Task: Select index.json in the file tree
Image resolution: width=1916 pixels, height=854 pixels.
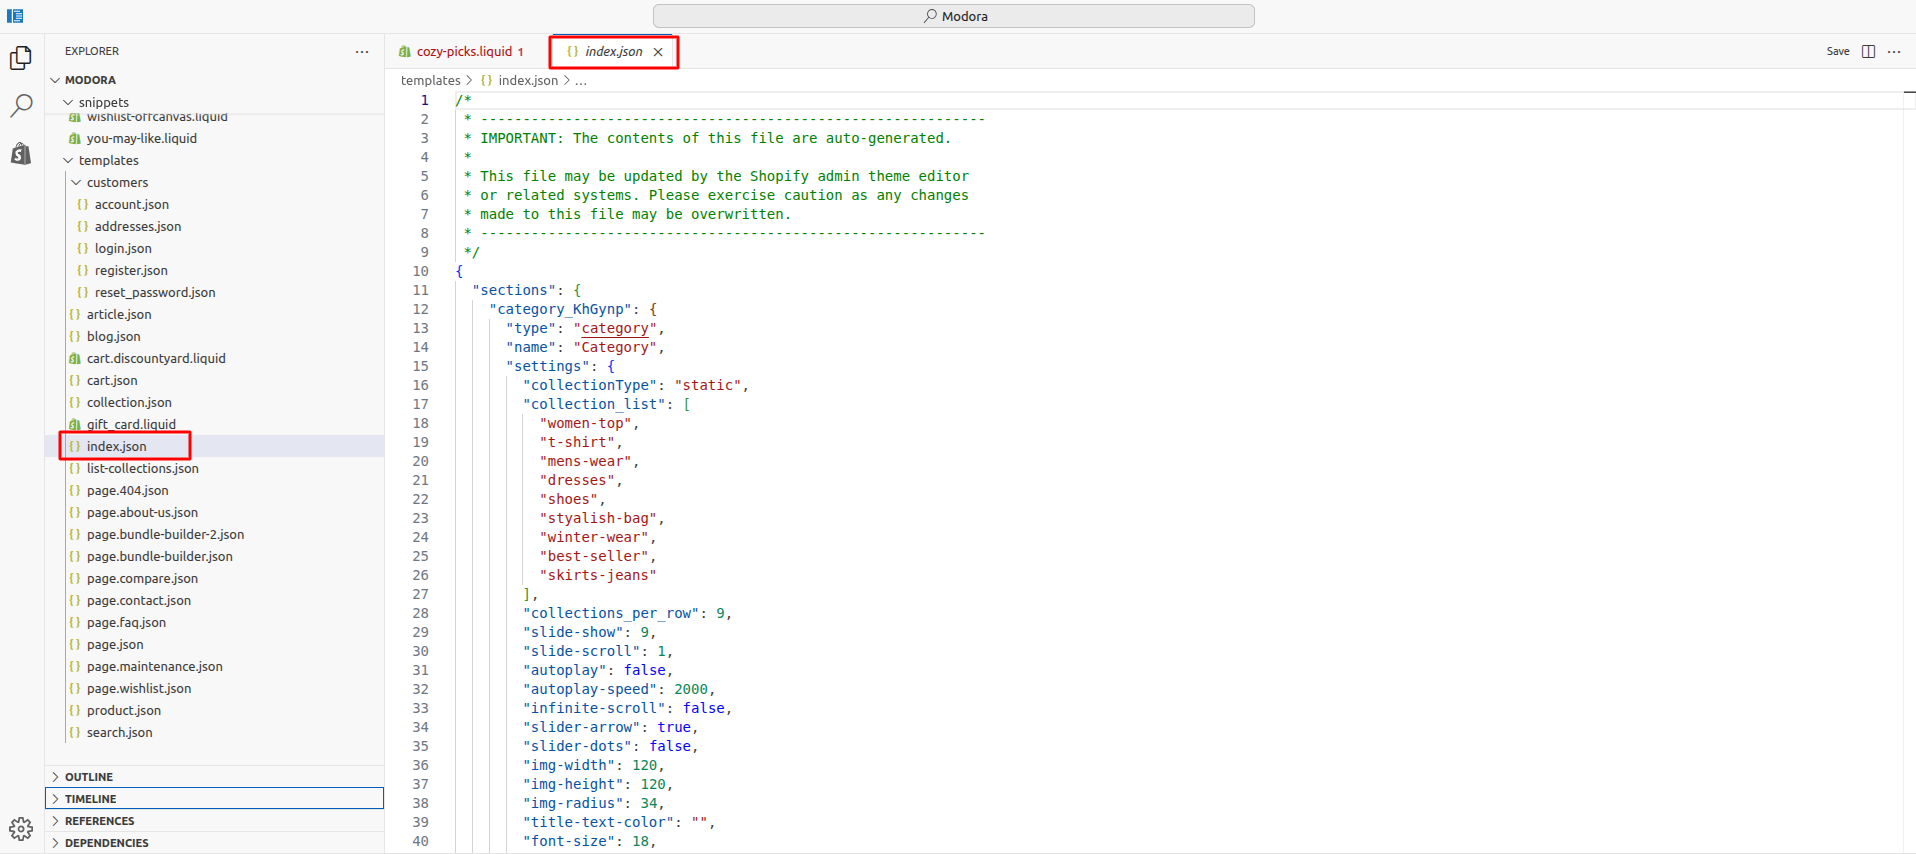Action: [x=215, y=446]
